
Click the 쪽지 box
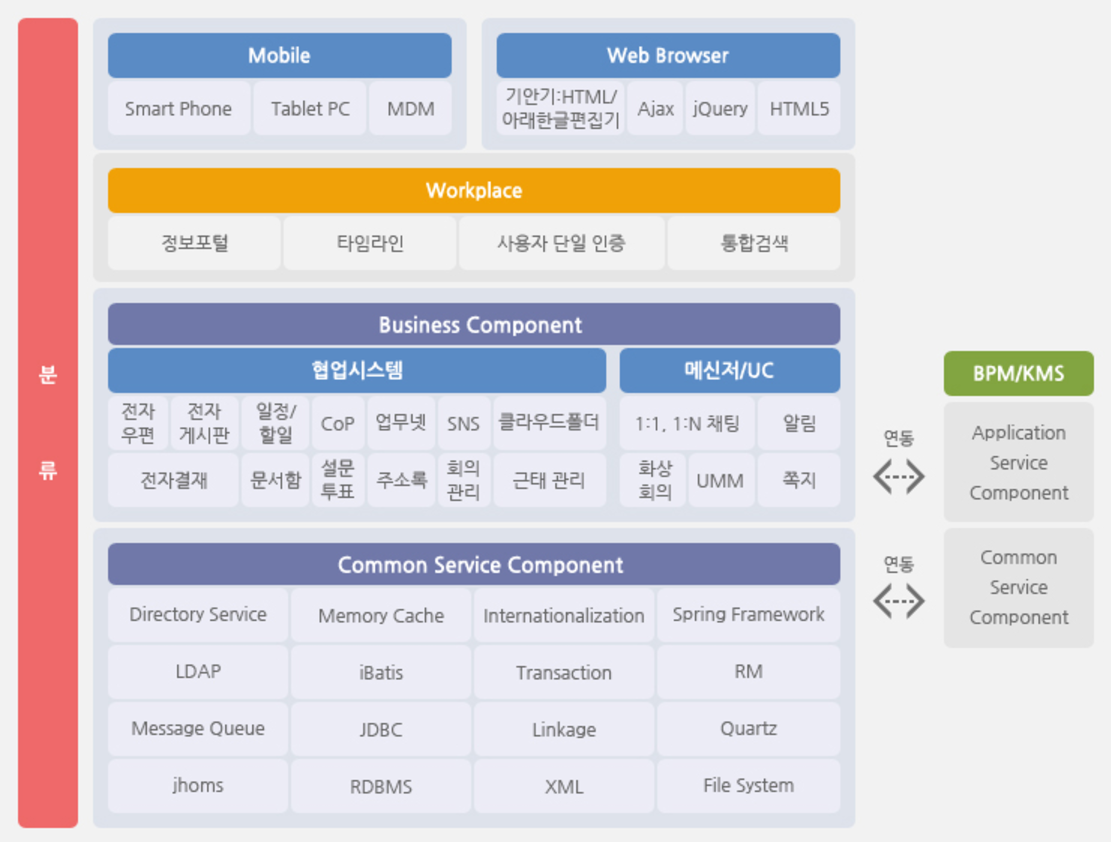coord(799,480)
